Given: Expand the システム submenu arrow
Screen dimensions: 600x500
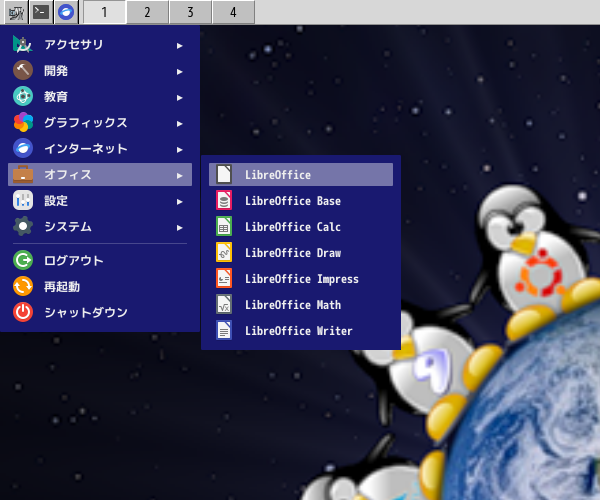Looking at the screenshot, I should [179, 228].
